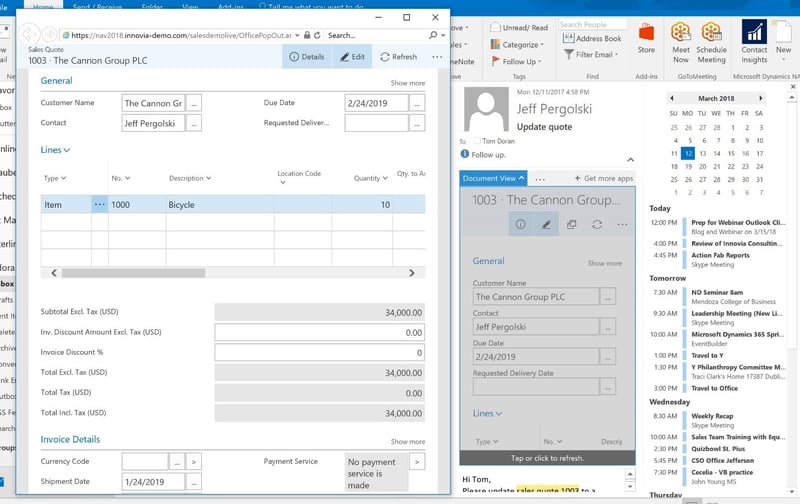
Task: Open the Follow Up dropdown in ribbon
Action: (x=516, y=61)
